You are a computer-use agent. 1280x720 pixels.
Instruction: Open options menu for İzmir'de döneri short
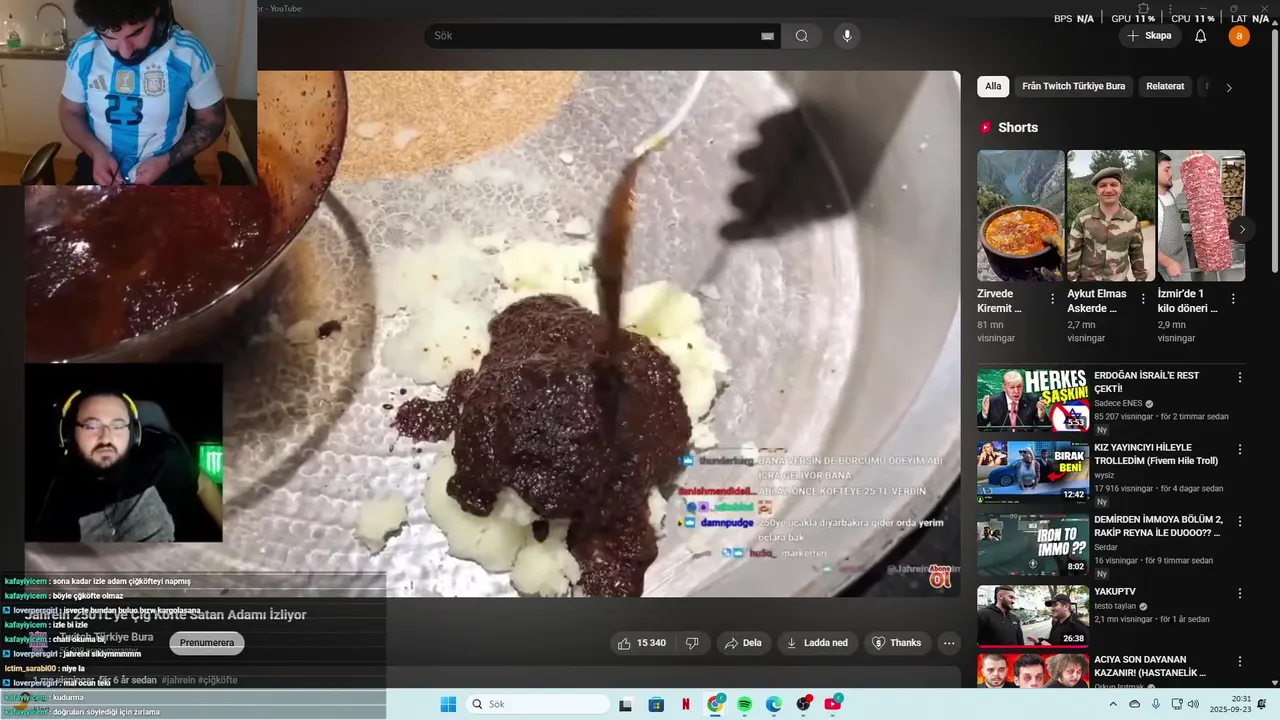1232,299
